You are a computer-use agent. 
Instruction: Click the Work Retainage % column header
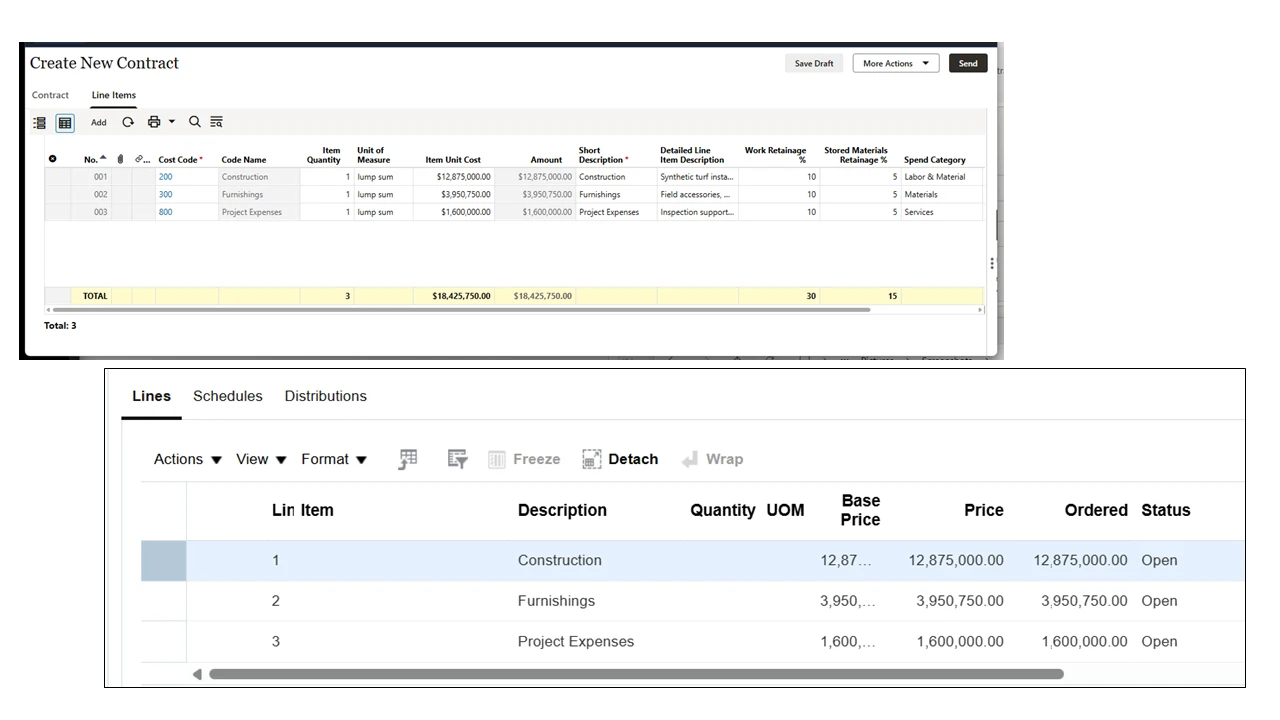pos(776,155)
